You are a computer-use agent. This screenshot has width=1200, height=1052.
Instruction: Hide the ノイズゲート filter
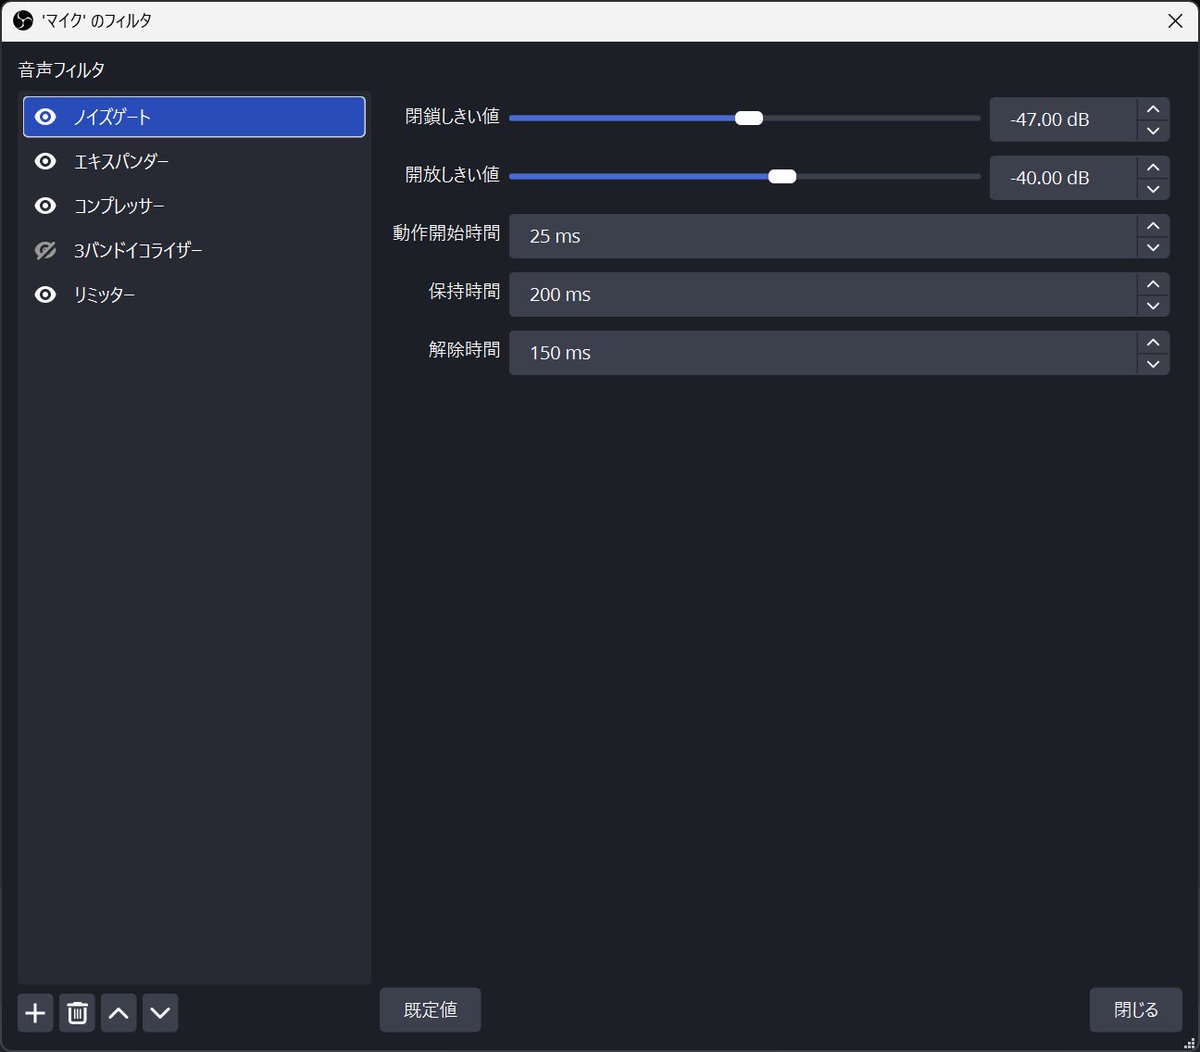[44, 117]
